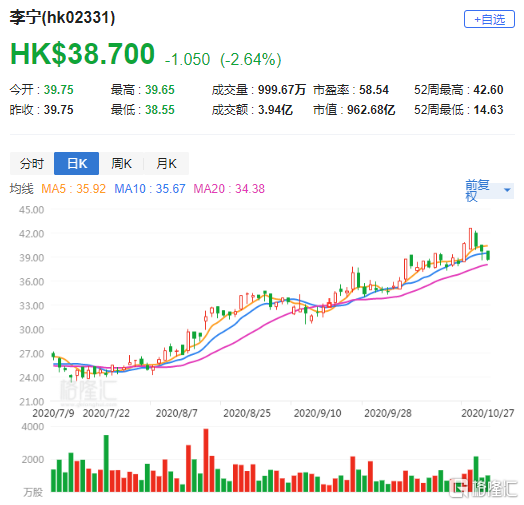Click the HK$38.700 current price
This screenshot has height=505, width=524.
[83, 54]
